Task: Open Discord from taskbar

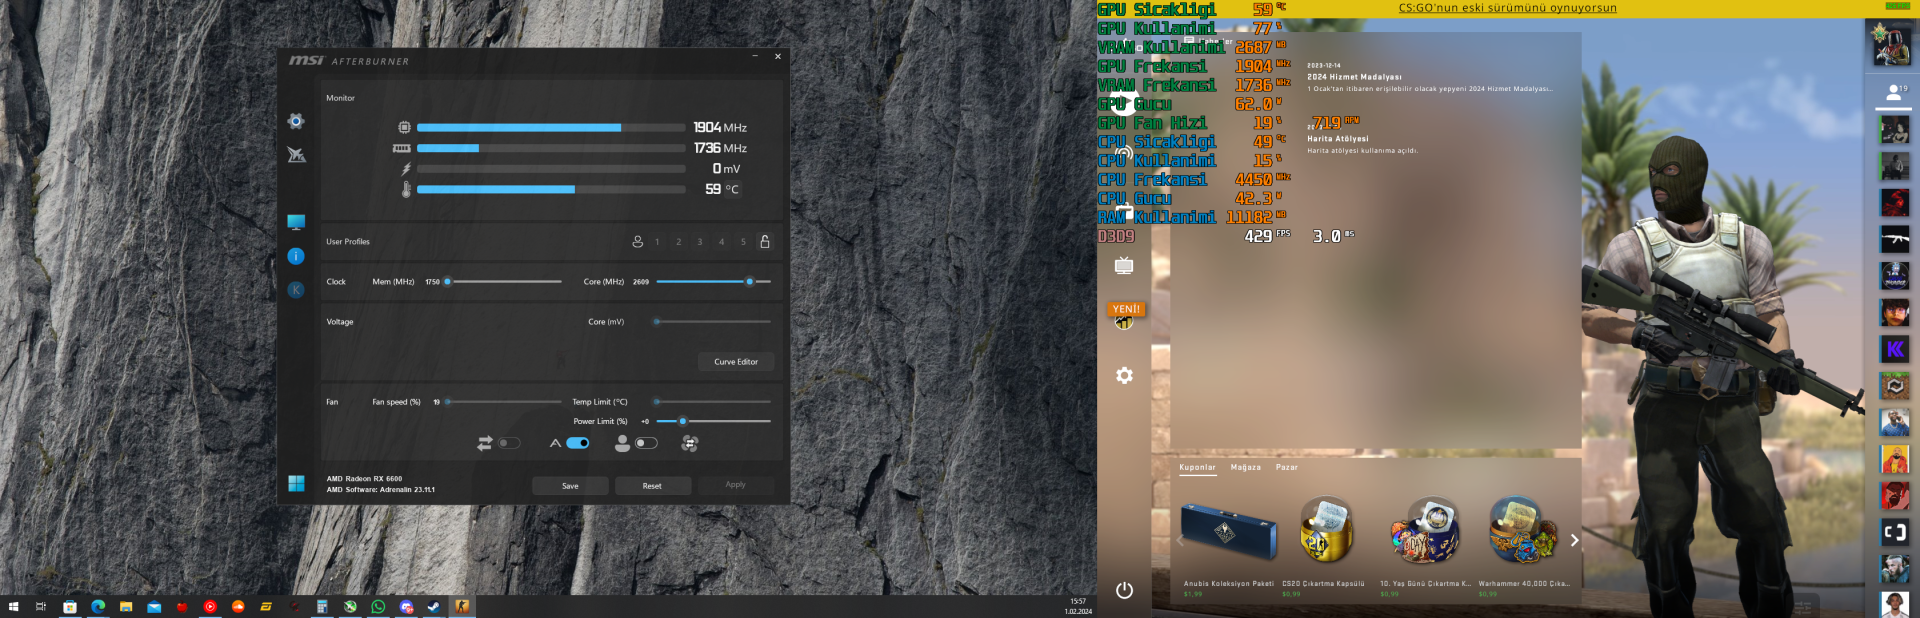Action: [406, 607]
